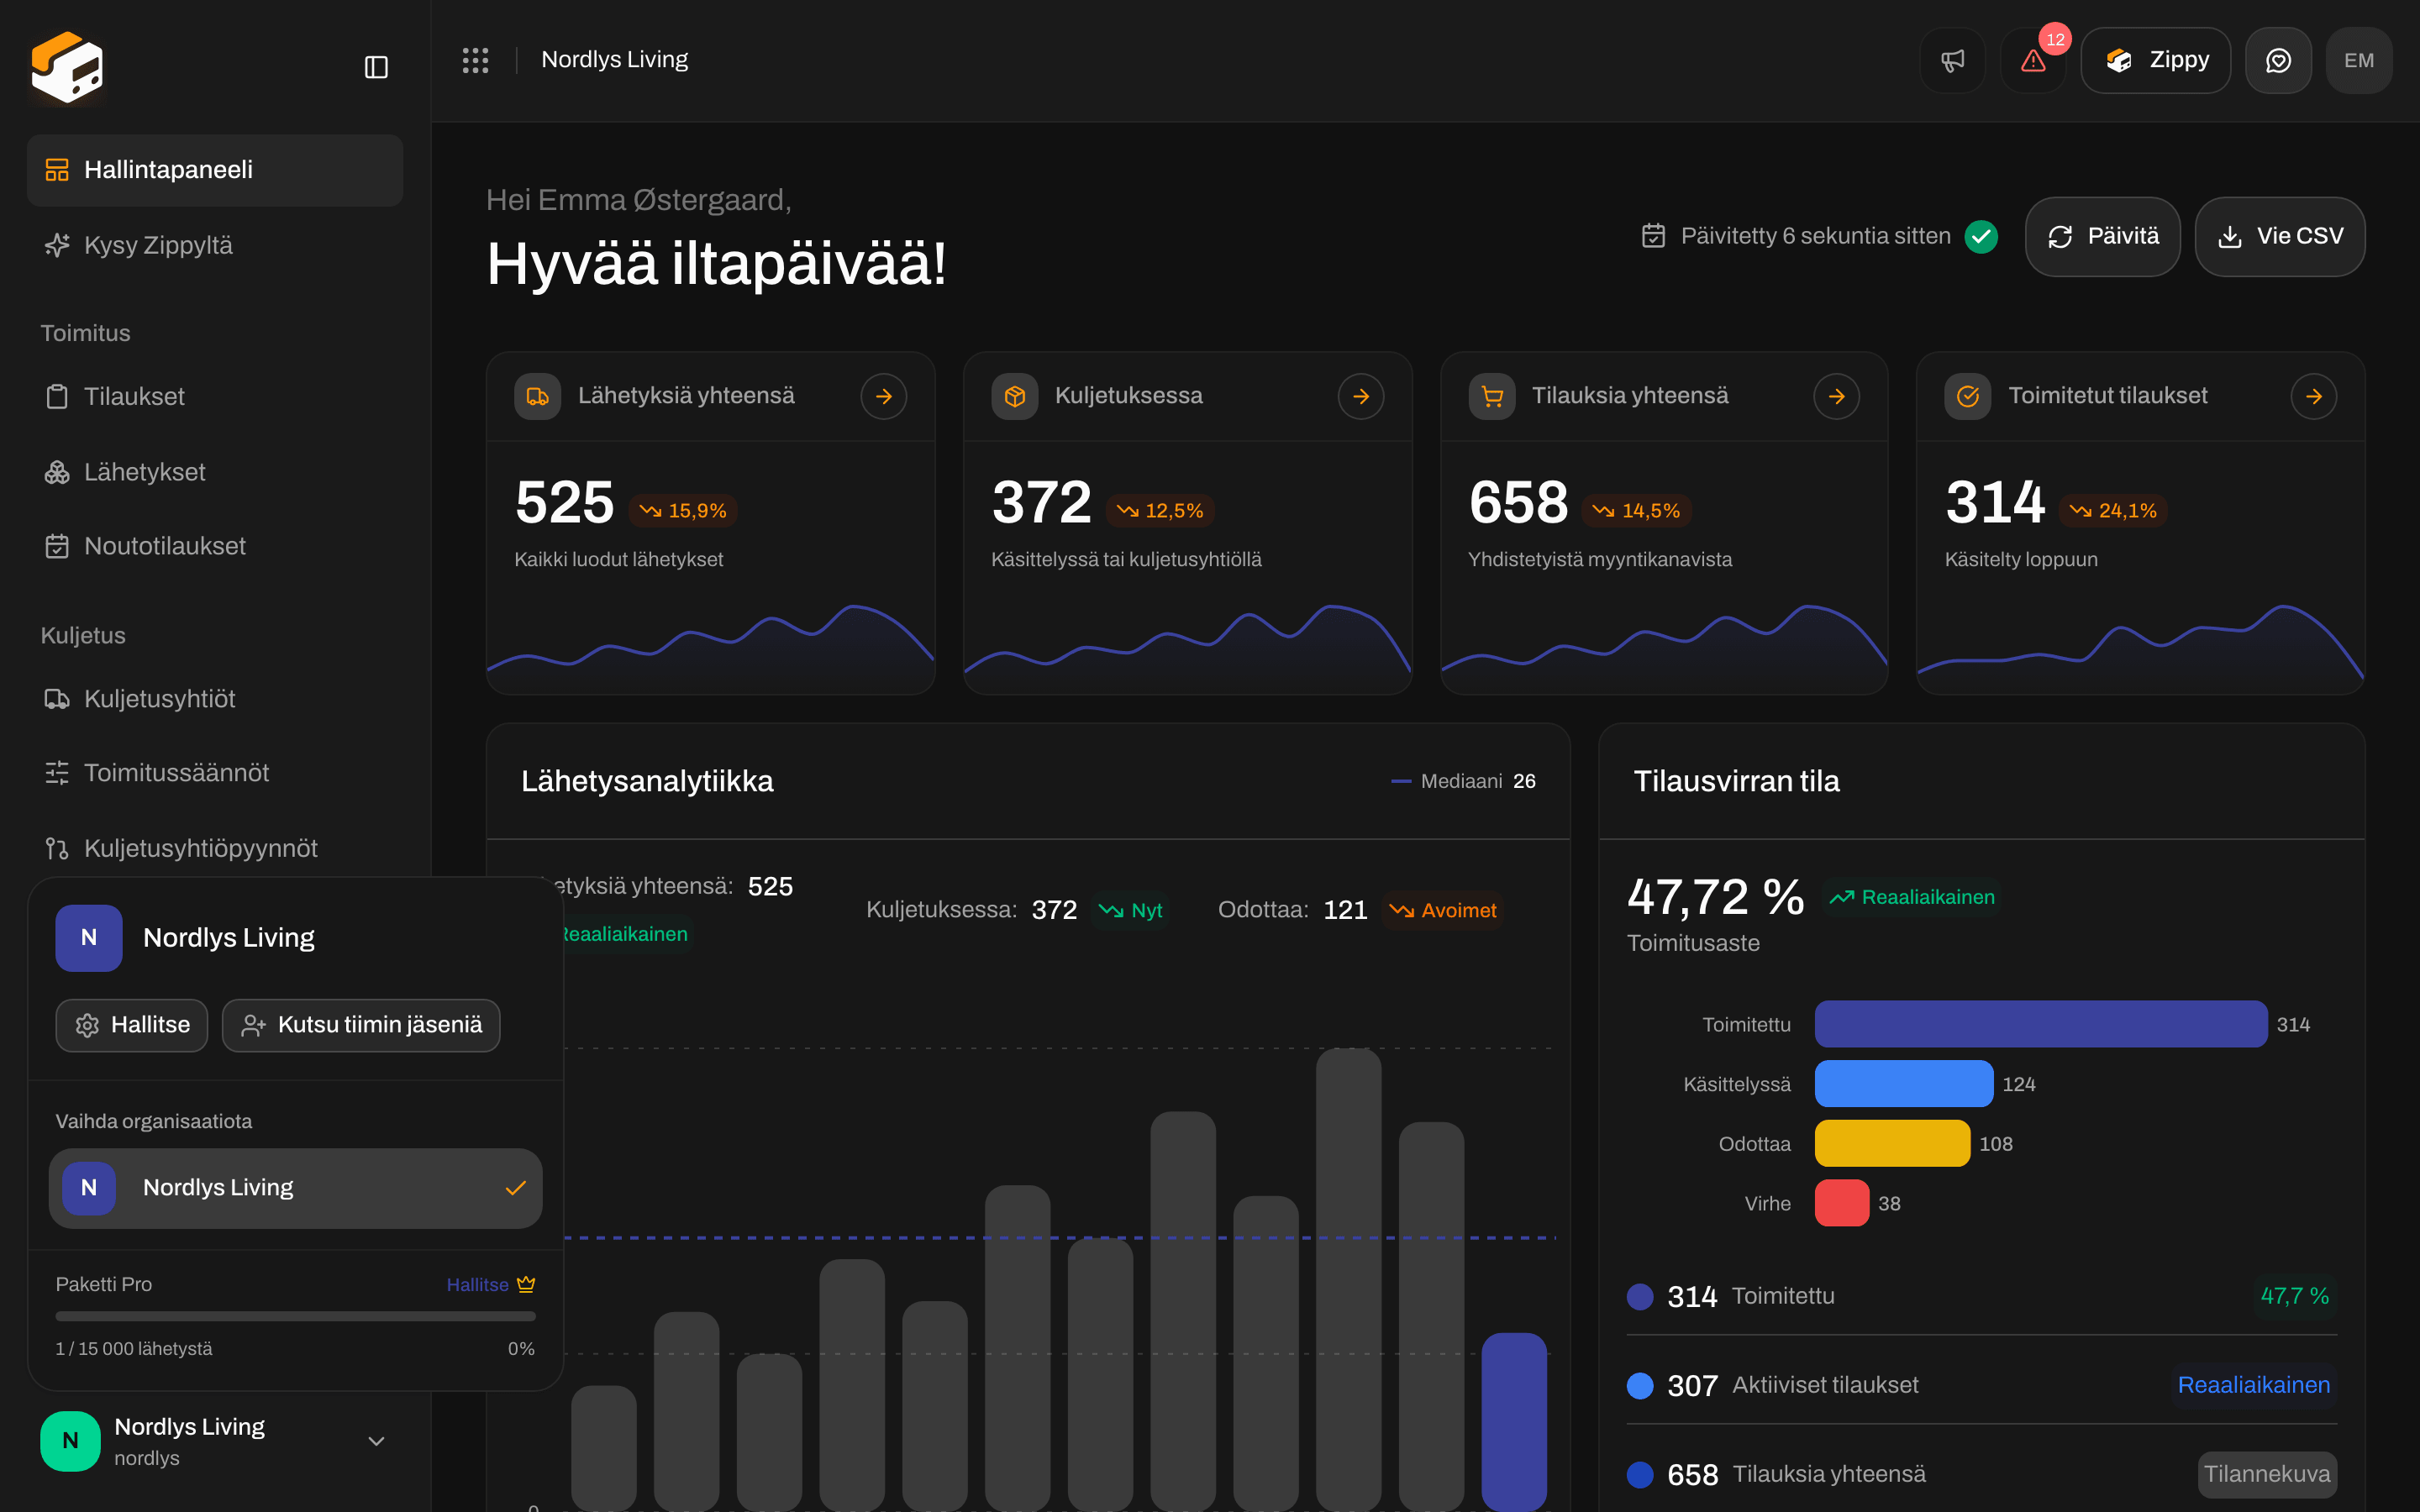This screenshot has height=1512, width=2420.
Task: Collapse the sidebar with the panel icon
Action: [x=376, y=67]
